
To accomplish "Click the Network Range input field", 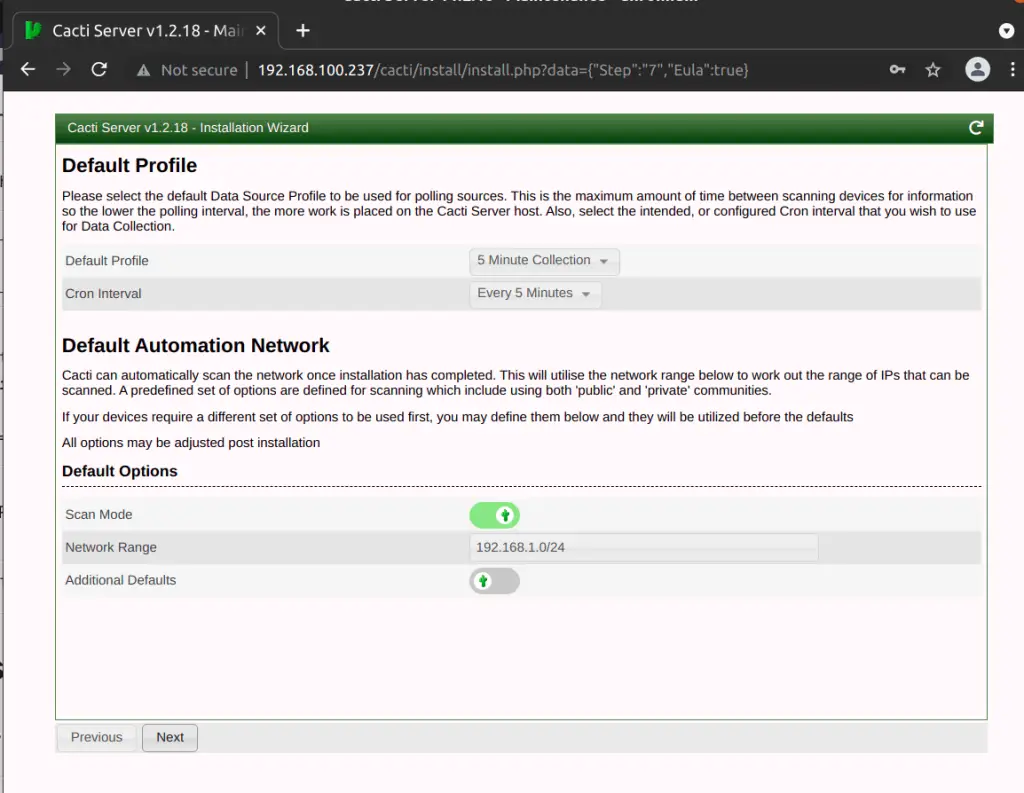I will pyautogui.click(x=643, y=547).
